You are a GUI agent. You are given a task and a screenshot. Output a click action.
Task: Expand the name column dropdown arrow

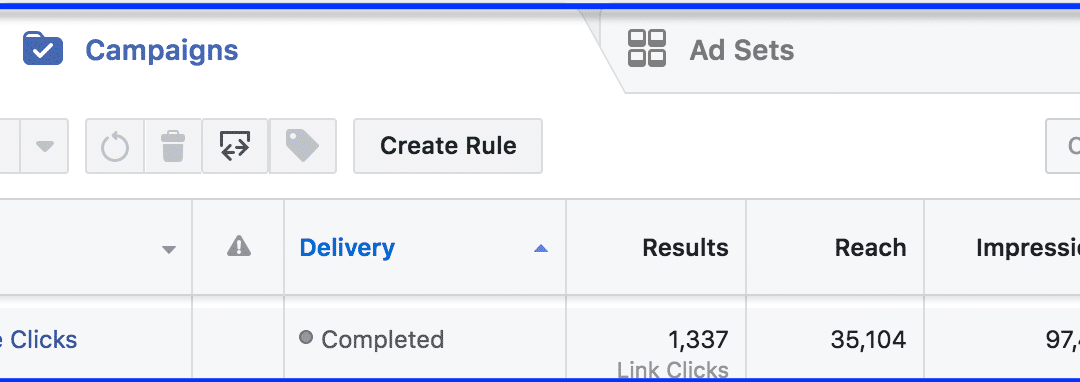point(169,250)
